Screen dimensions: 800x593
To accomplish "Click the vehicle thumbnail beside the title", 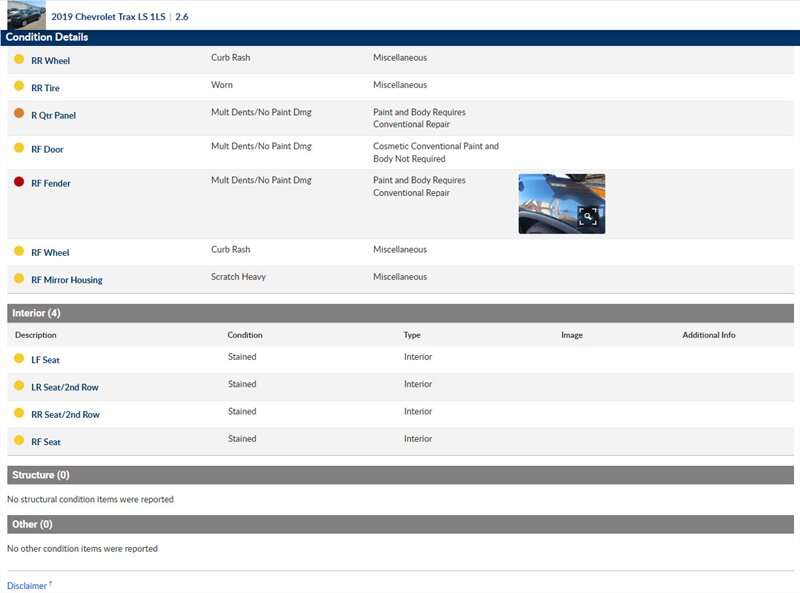I will click(x=26, y=16).
